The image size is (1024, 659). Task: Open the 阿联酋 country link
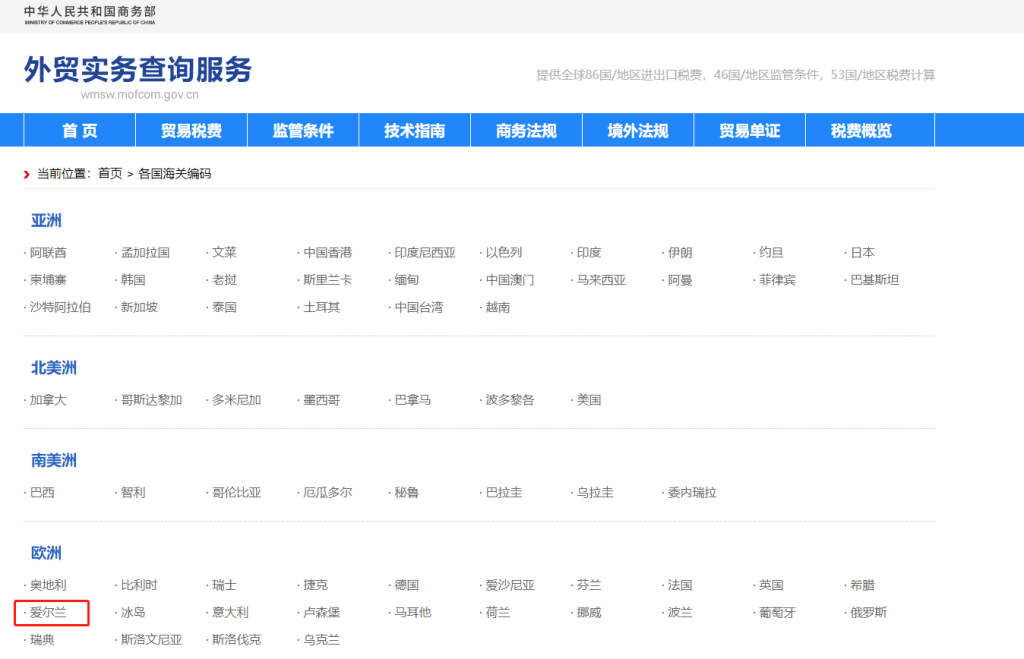point(48,253)
